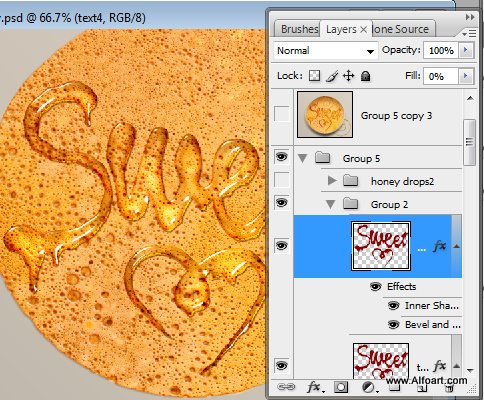Collapse the panel with double-arrow icon

(470, 17)
